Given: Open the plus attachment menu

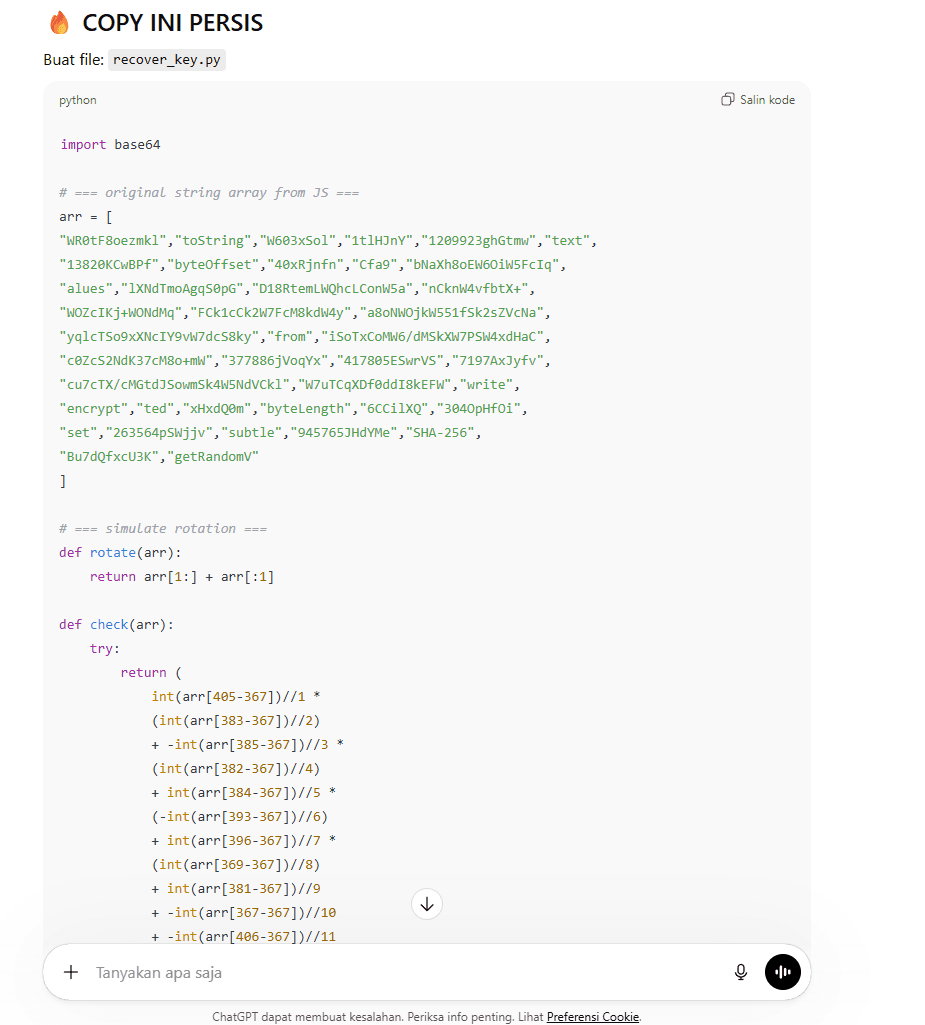Looking at the screenshot, I should pyautogui.click(x=71, y=972).
